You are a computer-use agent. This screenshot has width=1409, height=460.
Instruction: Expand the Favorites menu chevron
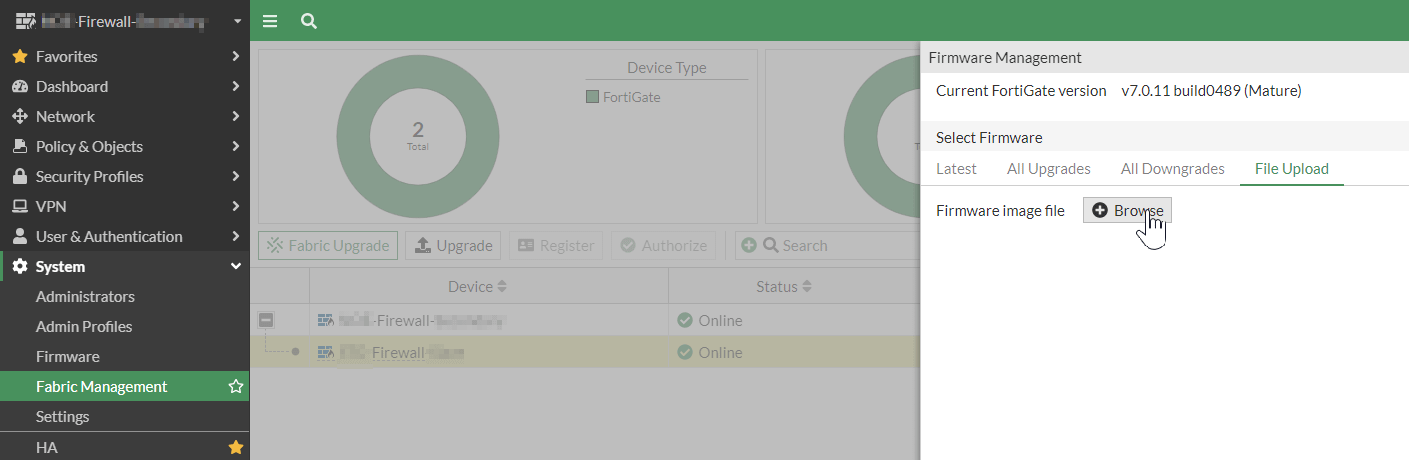235,56
